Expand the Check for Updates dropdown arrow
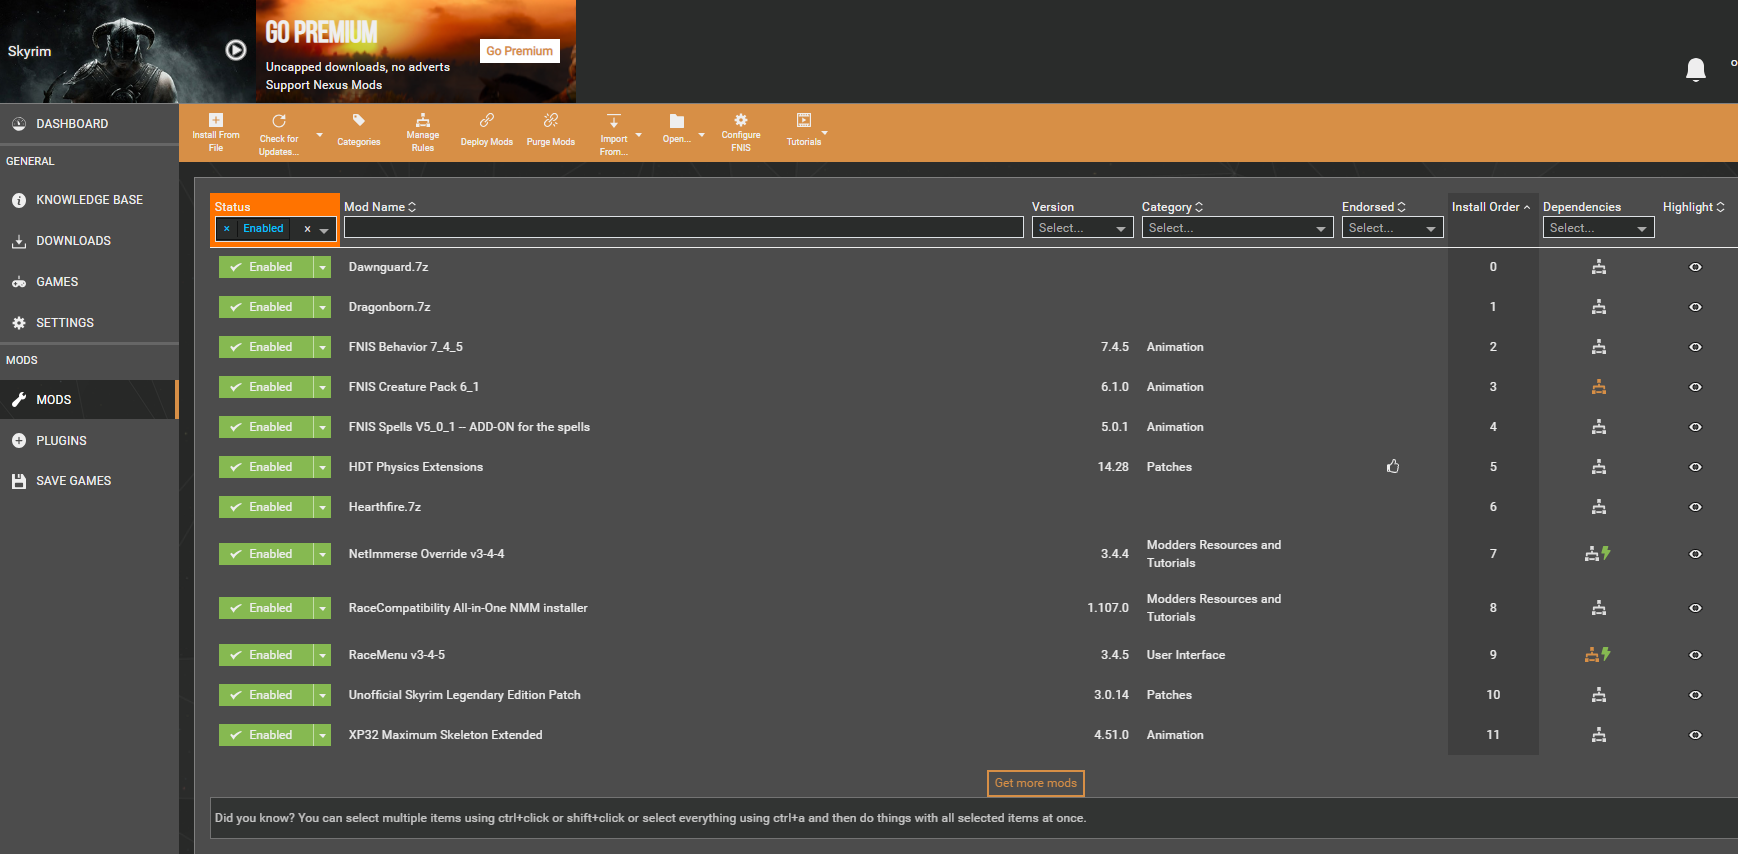 click(x=319, y=135)
